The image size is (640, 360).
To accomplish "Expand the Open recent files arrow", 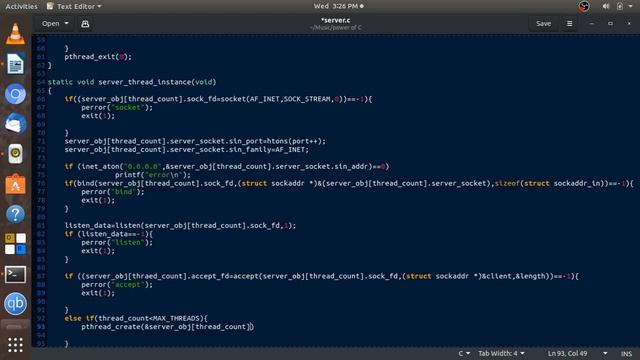I will 67,24.
